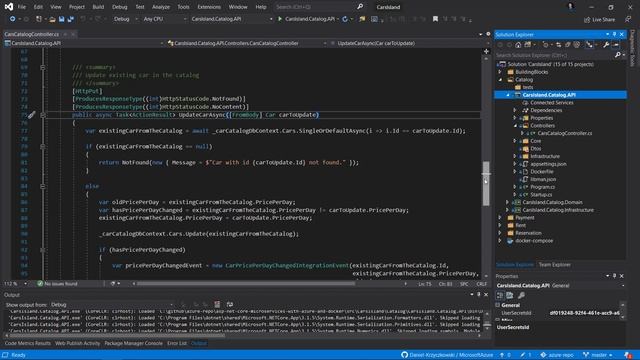Open the Build menu
This screenshot has width=640, height=360.
coord(98,7)
